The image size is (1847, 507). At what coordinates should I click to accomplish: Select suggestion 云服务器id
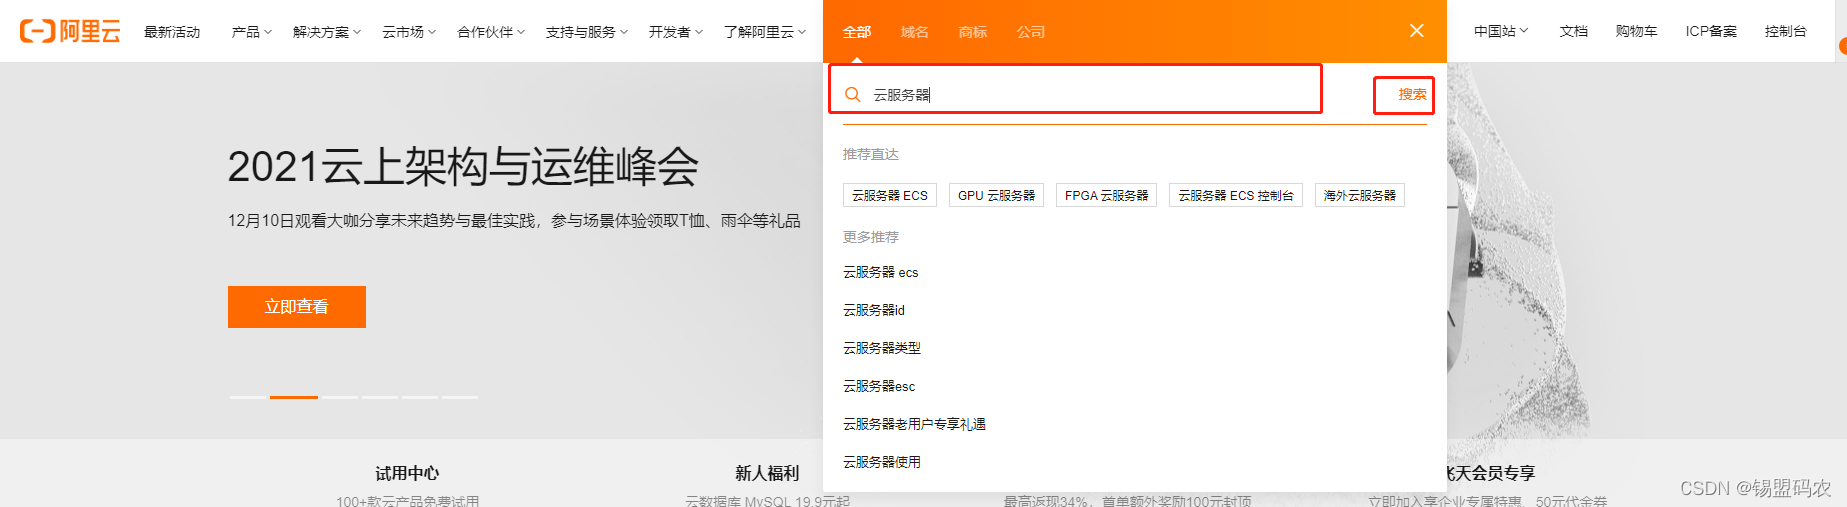tap(874, 310)
